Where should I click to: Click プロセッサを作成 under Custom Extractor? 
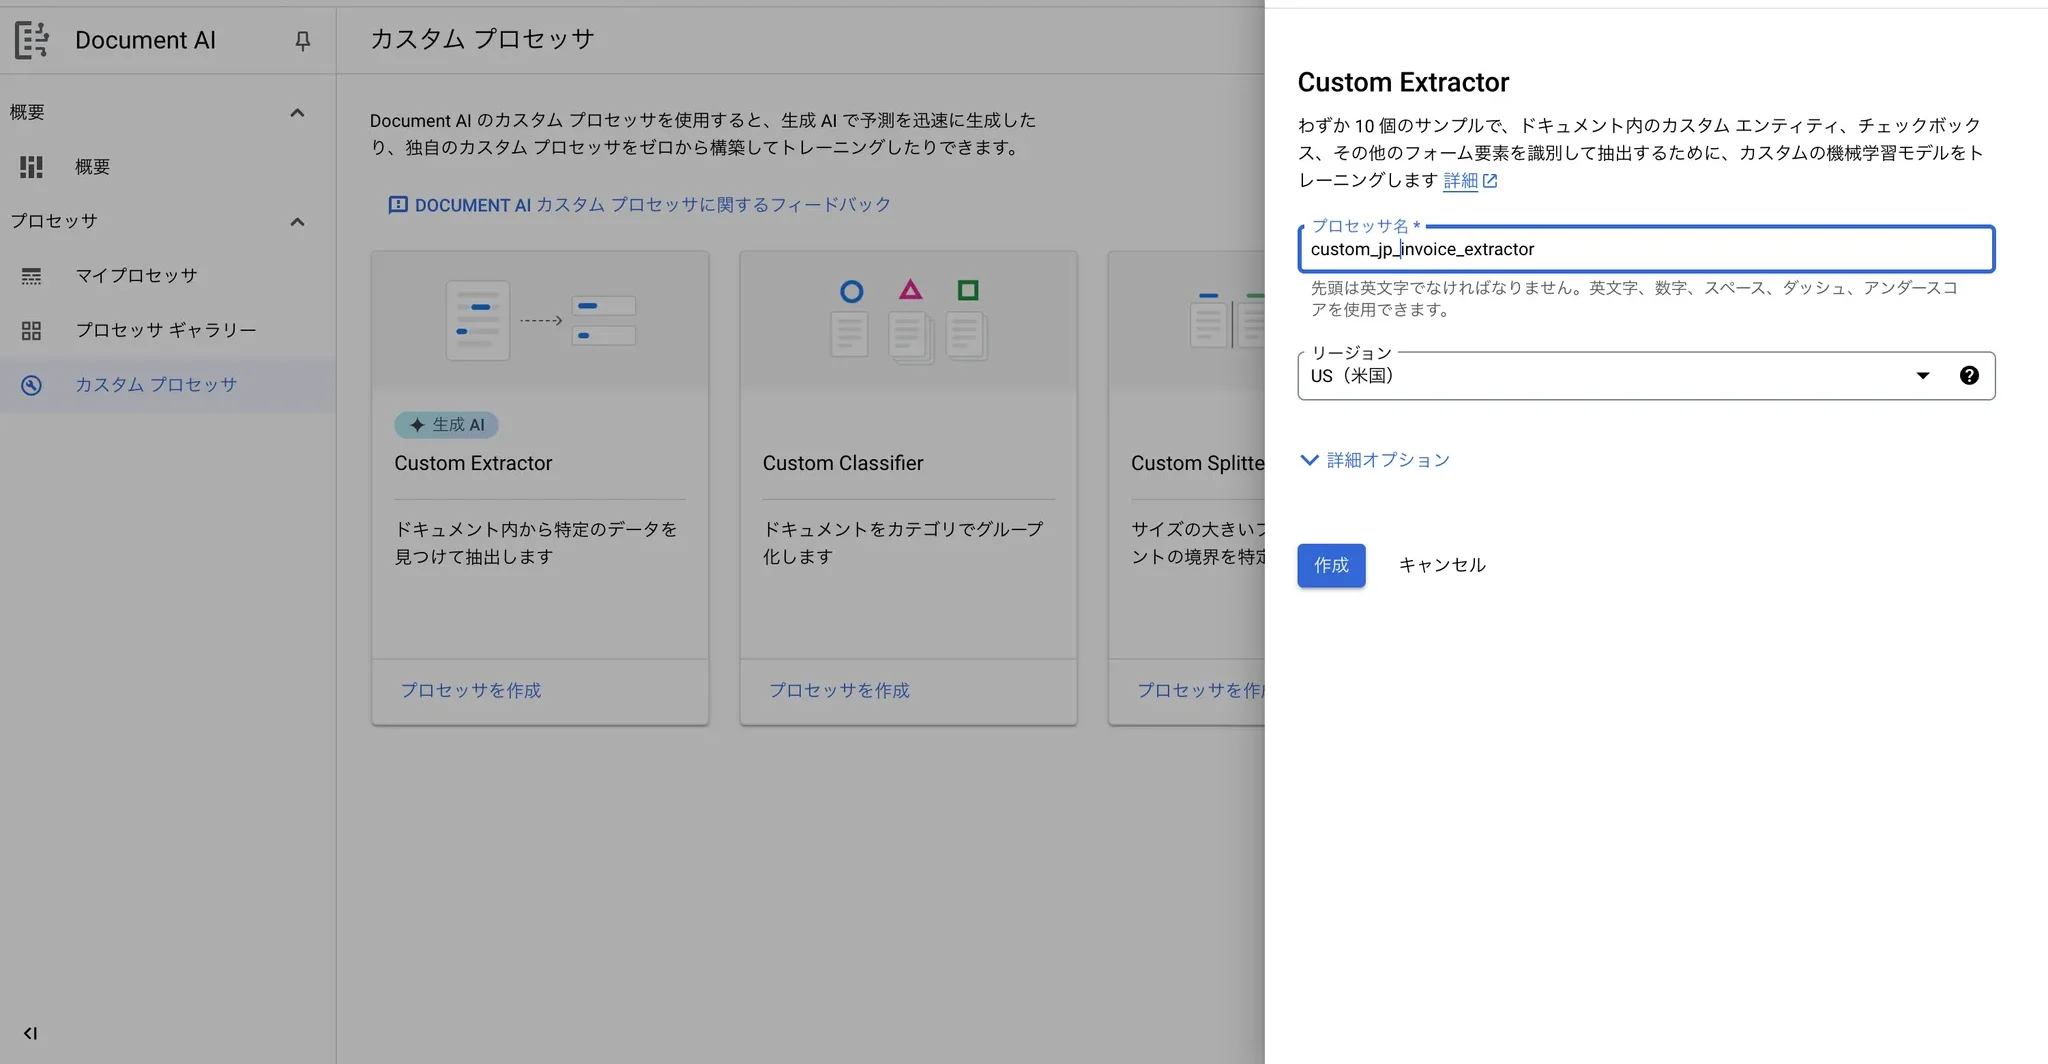click(470, 690)
